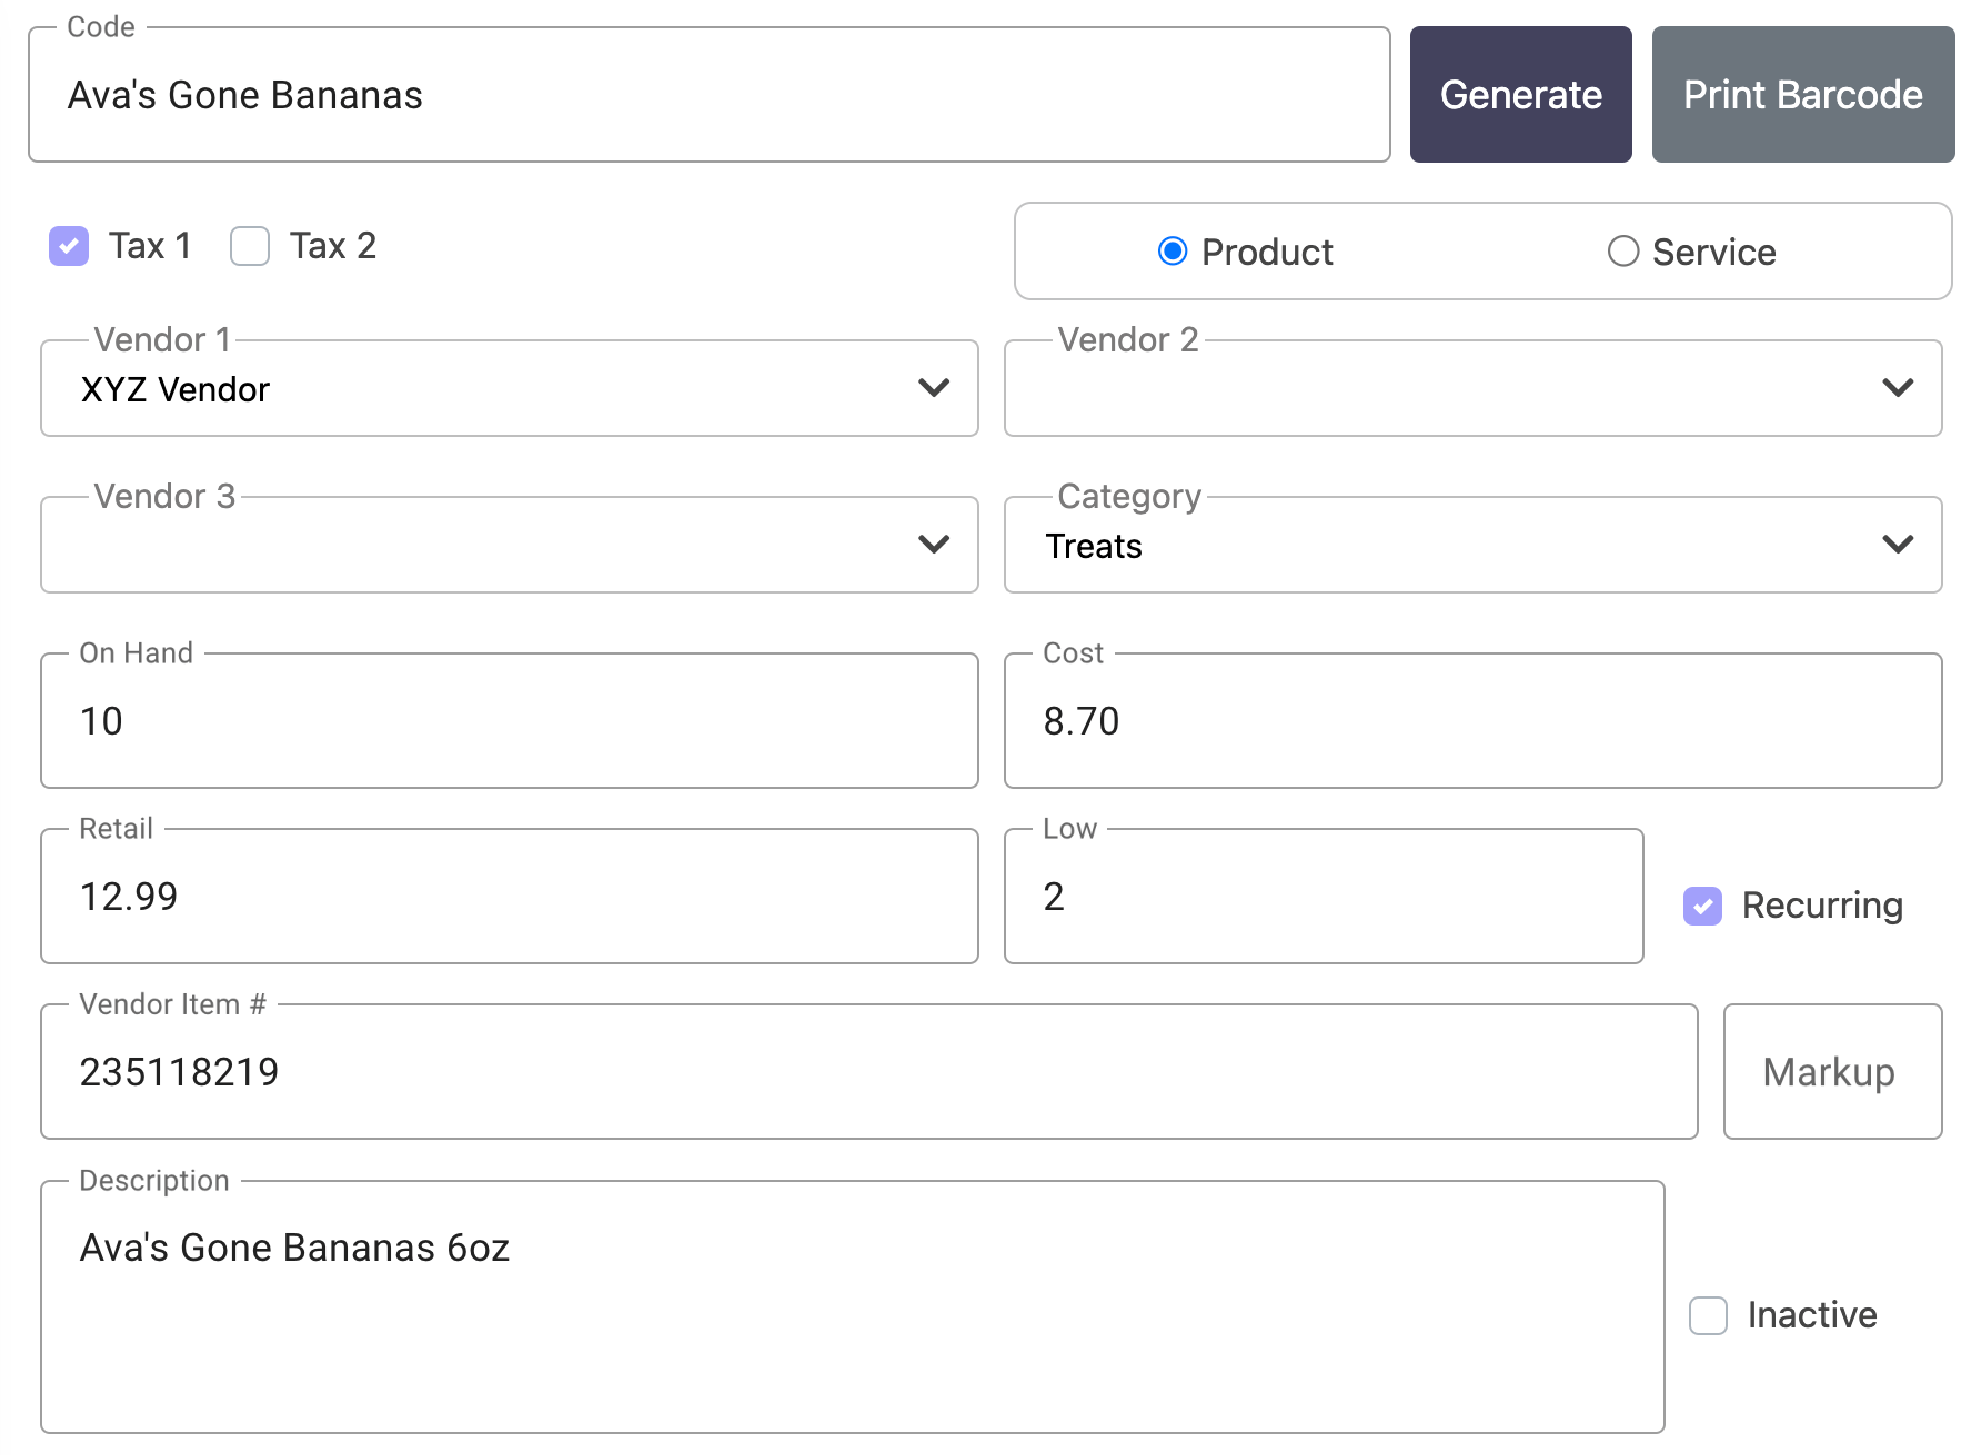1984x1455 pixels.
Task: Enable the Tax 2 checkbox
Action: pos(249,245)
